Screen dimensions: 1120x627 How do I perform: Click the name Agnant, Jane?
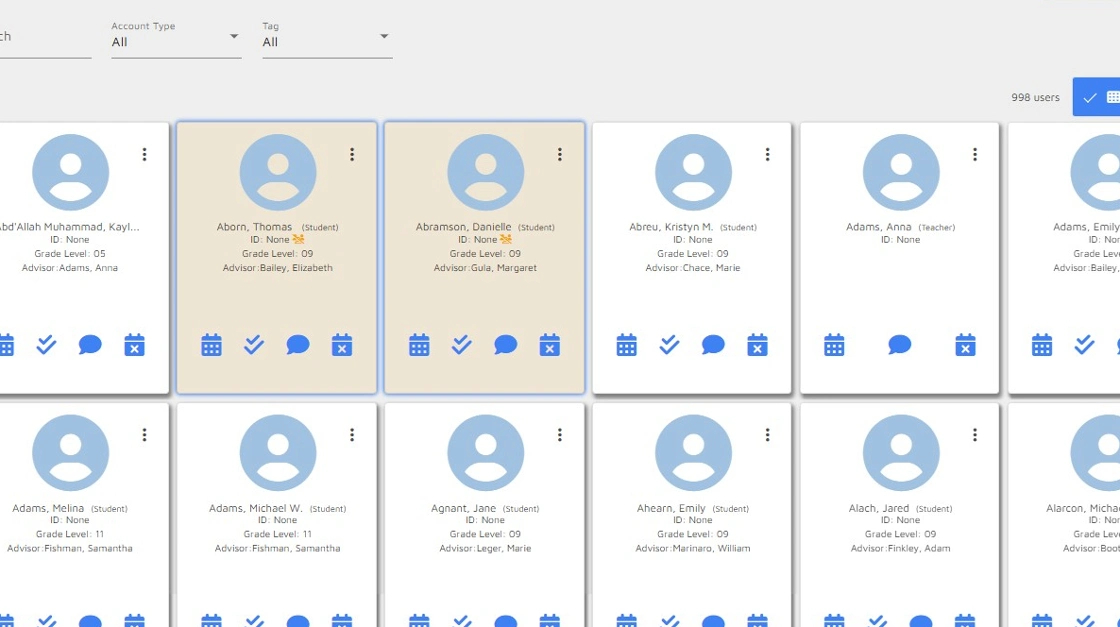click(x=464, y=508)
